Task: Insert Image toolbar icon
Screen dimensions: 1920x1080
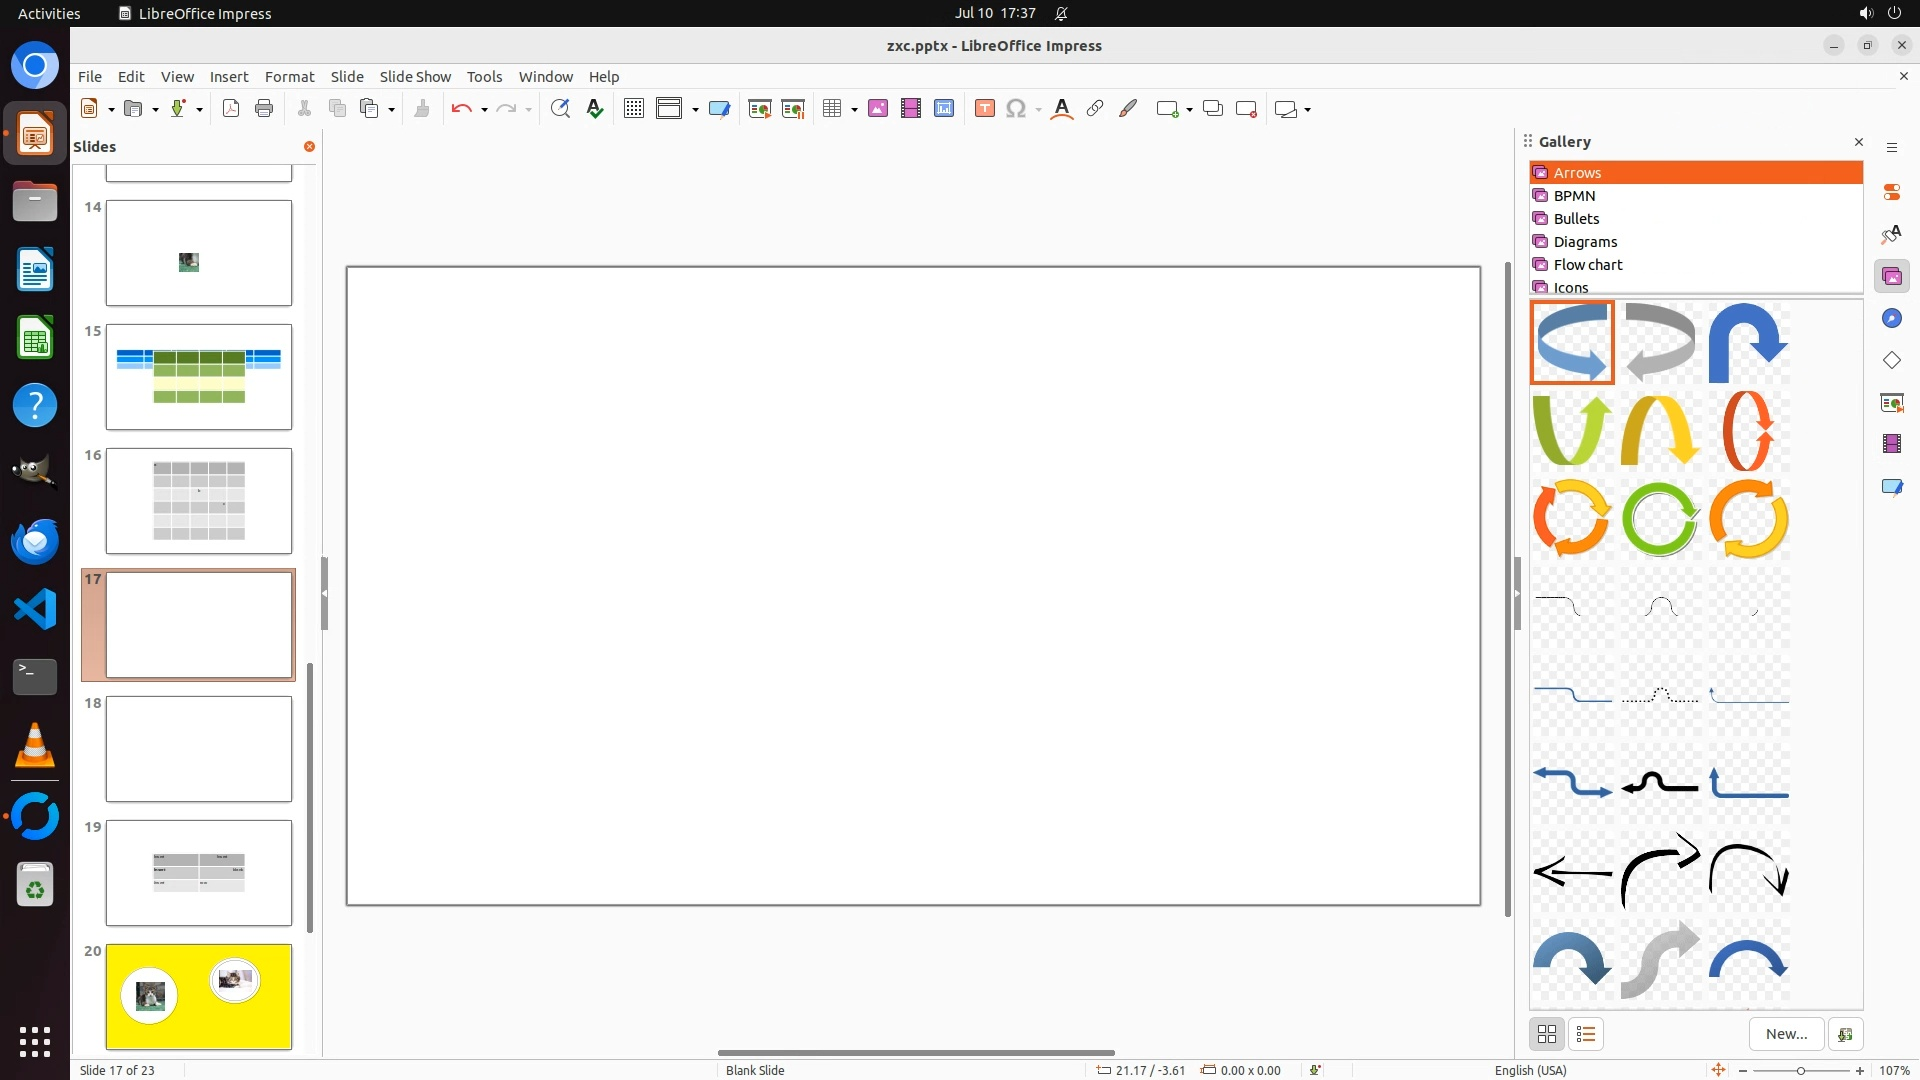Action: 878,109
